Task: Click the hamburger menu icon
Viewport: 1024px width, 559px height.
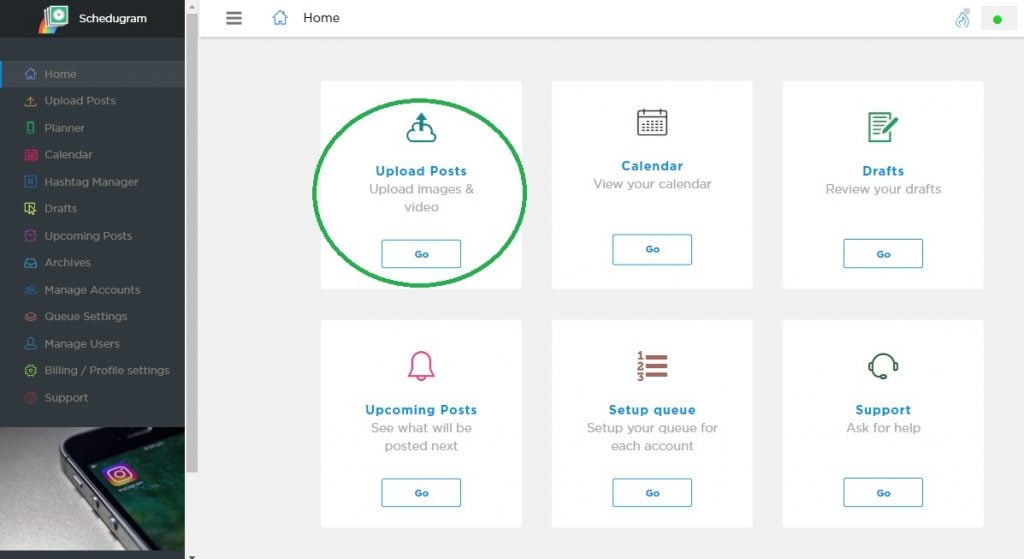Action: 234,18
